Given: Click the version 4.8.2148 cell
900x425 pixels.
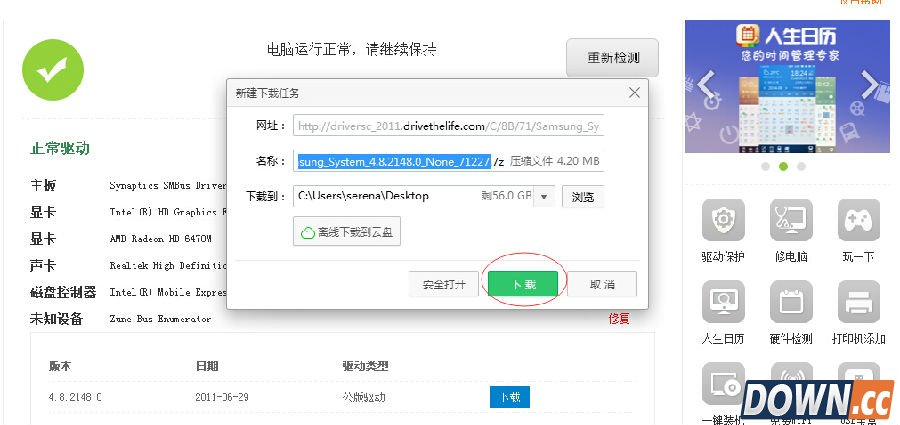Looking at the screenshot, I should [x=75, y=397].
